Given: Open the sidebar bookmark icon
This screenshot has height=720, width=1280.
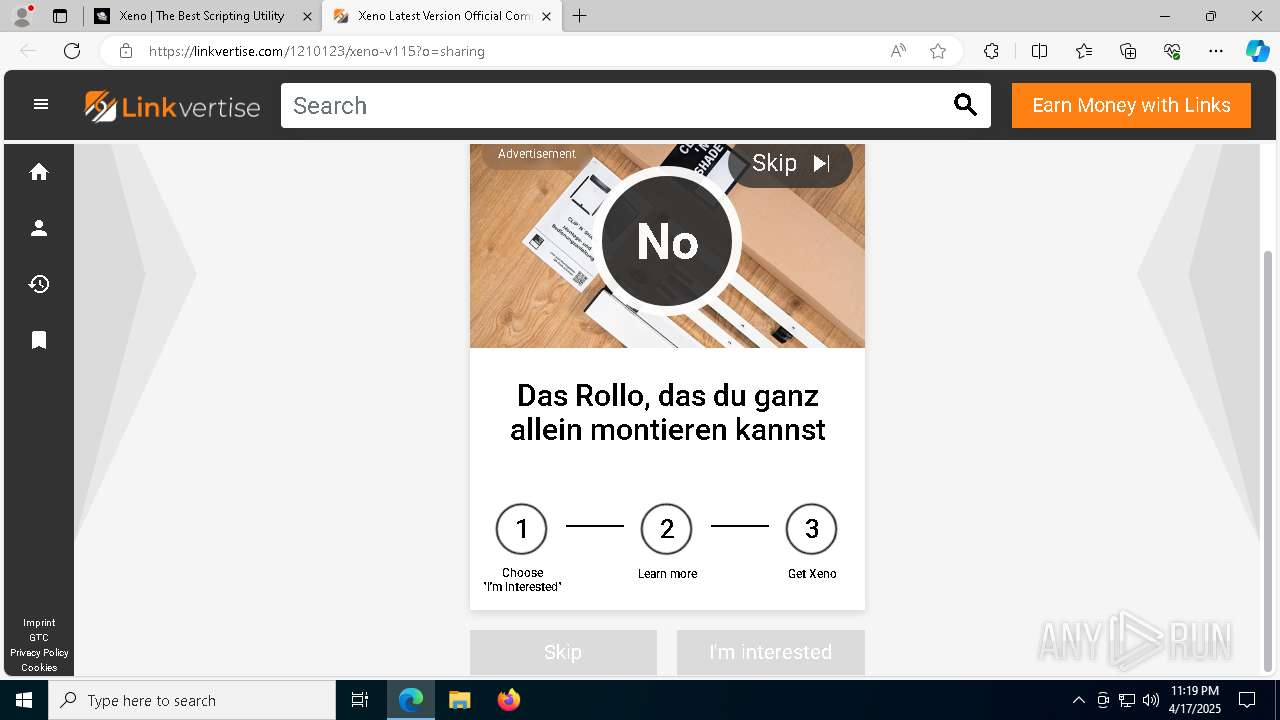Looking at the screenshot, I should pos(39,340).
